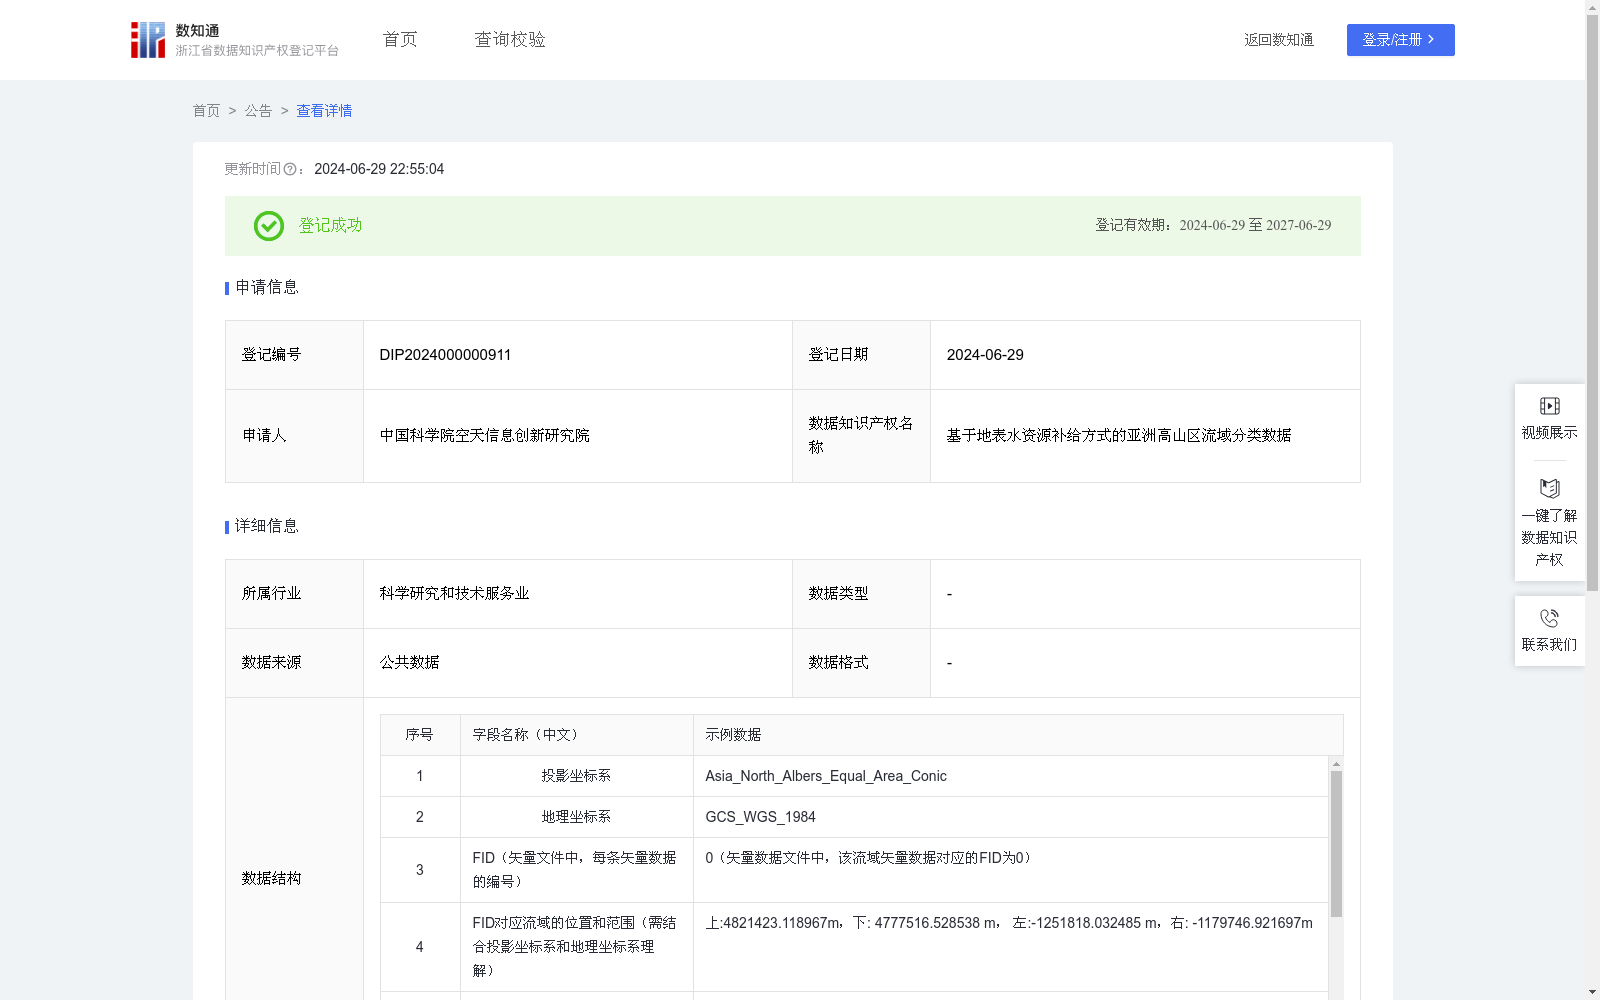
Task: Click the 数据格式 label cell
Action: [861, 663]
